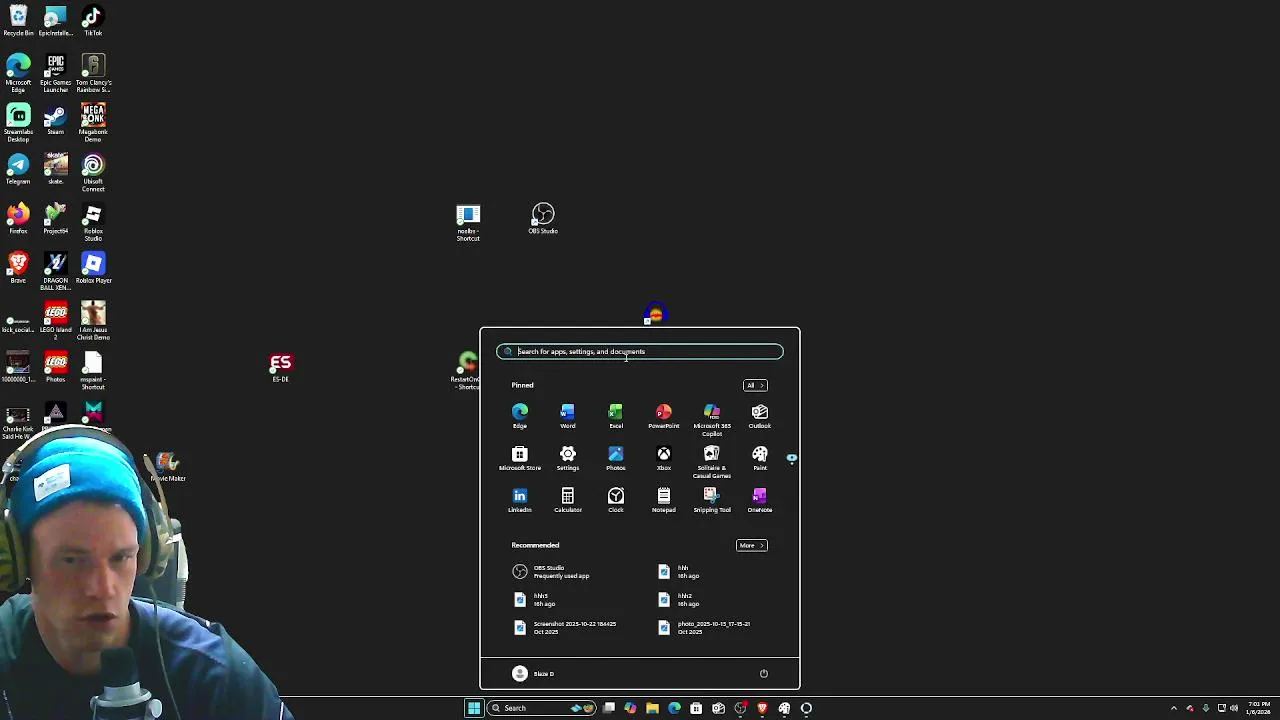Show more recommended items via More button

coord(751,545)
